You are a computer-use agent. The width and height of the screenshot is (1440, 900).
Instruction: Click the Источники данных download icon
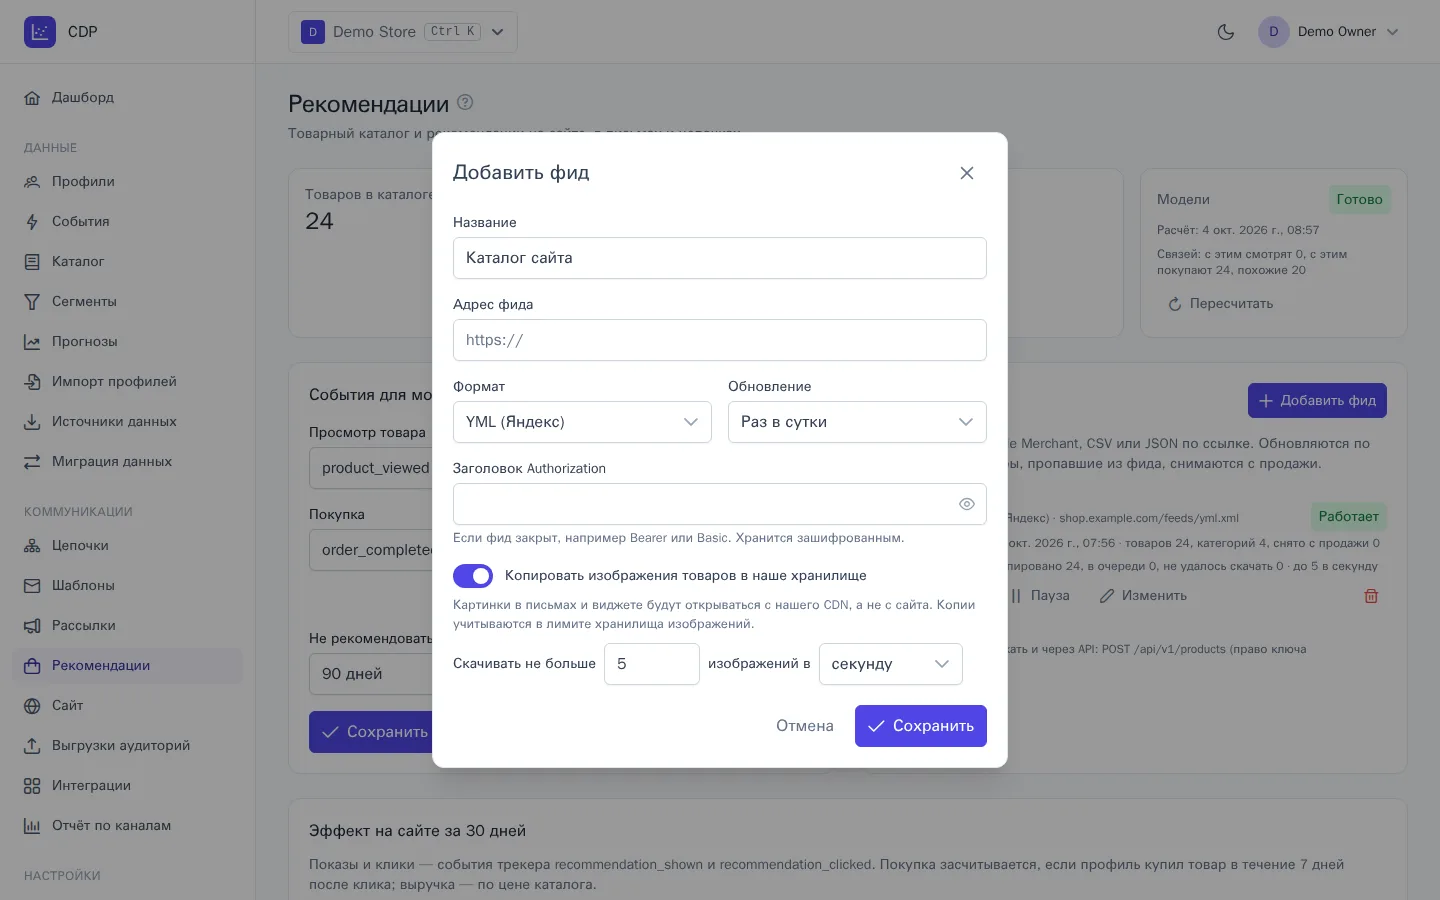[x=32, y=422]
